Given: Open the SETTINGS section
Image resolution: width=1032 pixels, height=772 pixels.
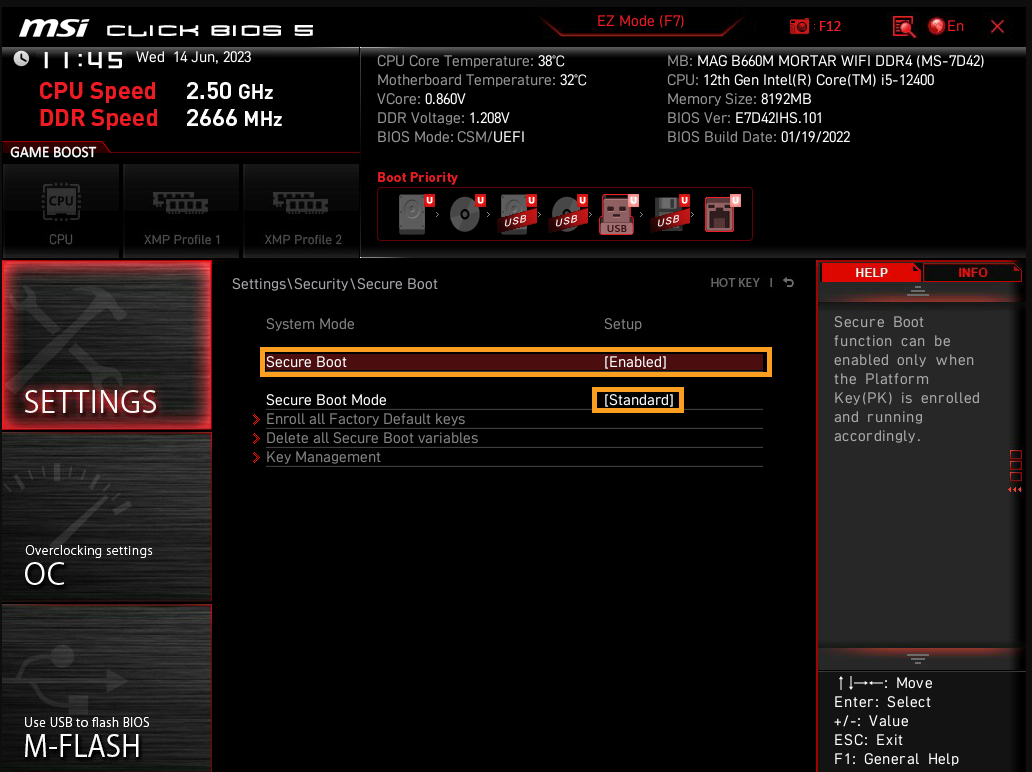Looking at the screenshot, I should pos(107,346).
